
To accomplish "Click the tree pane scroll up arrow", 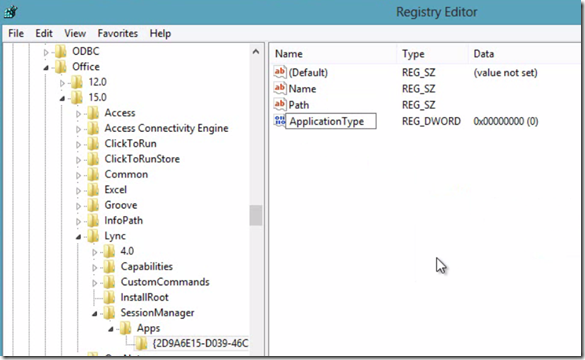I will click(x=256, y=52).
